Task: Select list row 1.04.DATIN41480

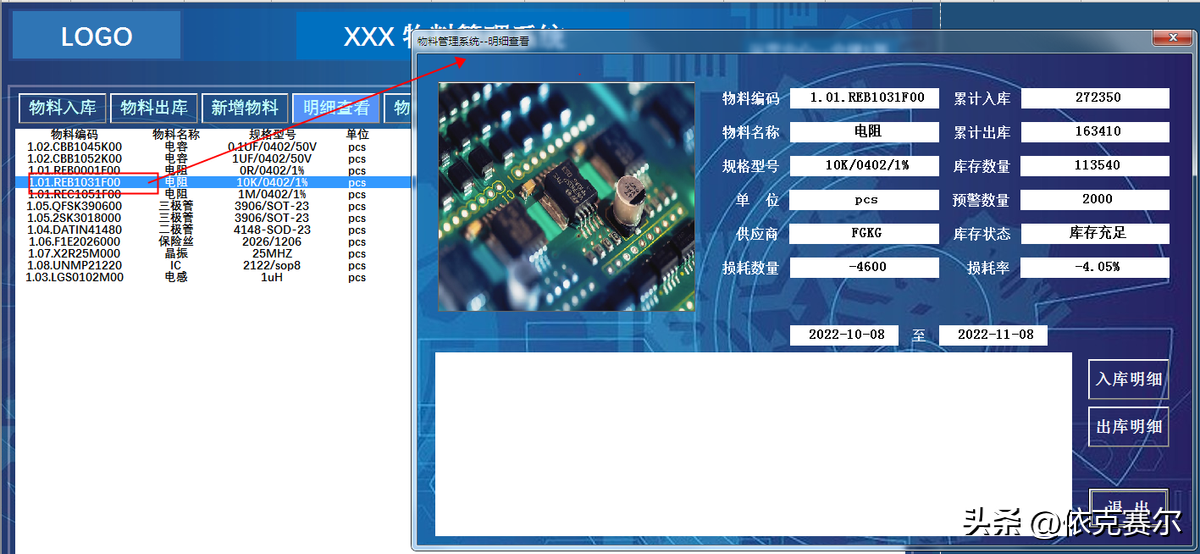Action: (214, 230)
